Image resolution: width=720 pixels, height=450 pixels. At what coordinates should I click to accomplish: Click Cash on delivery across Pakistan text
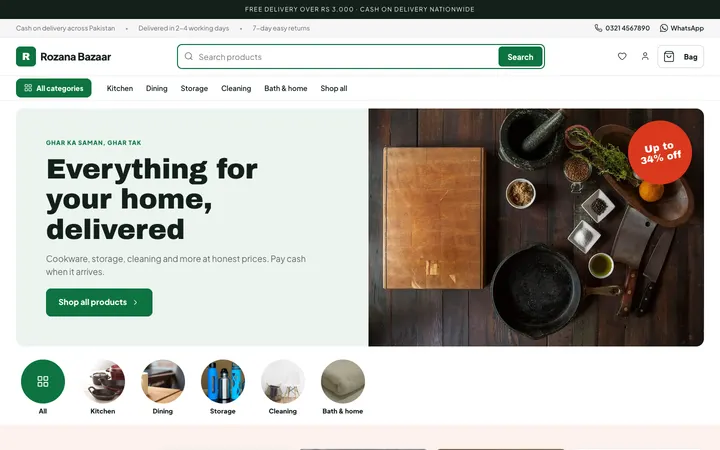point(65,28)
